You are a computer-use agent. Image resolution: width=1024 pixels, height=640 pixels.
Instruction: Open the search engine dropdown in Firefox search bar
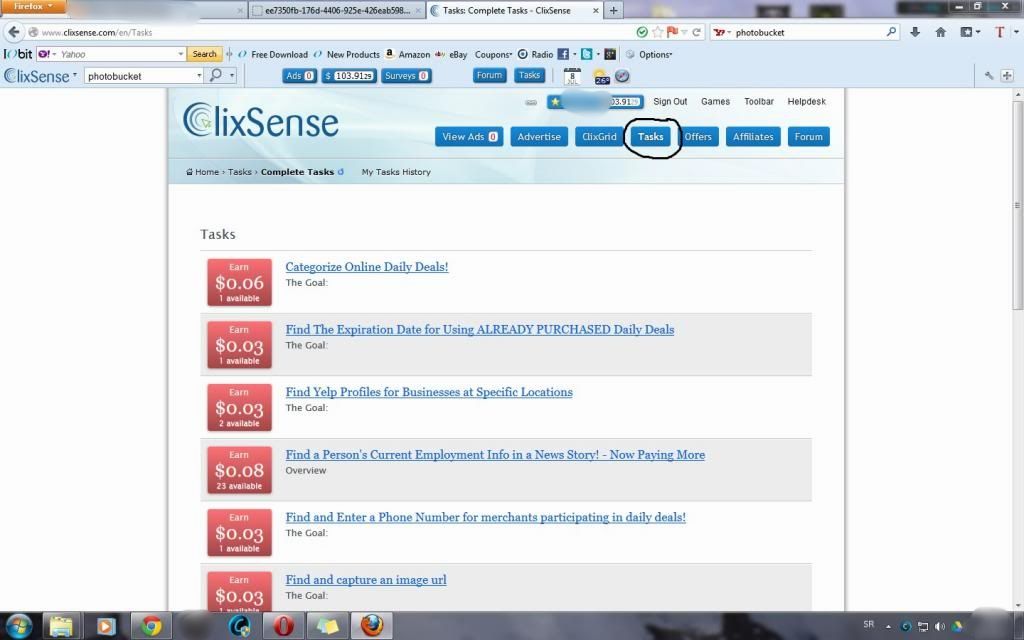coord(722,32)
